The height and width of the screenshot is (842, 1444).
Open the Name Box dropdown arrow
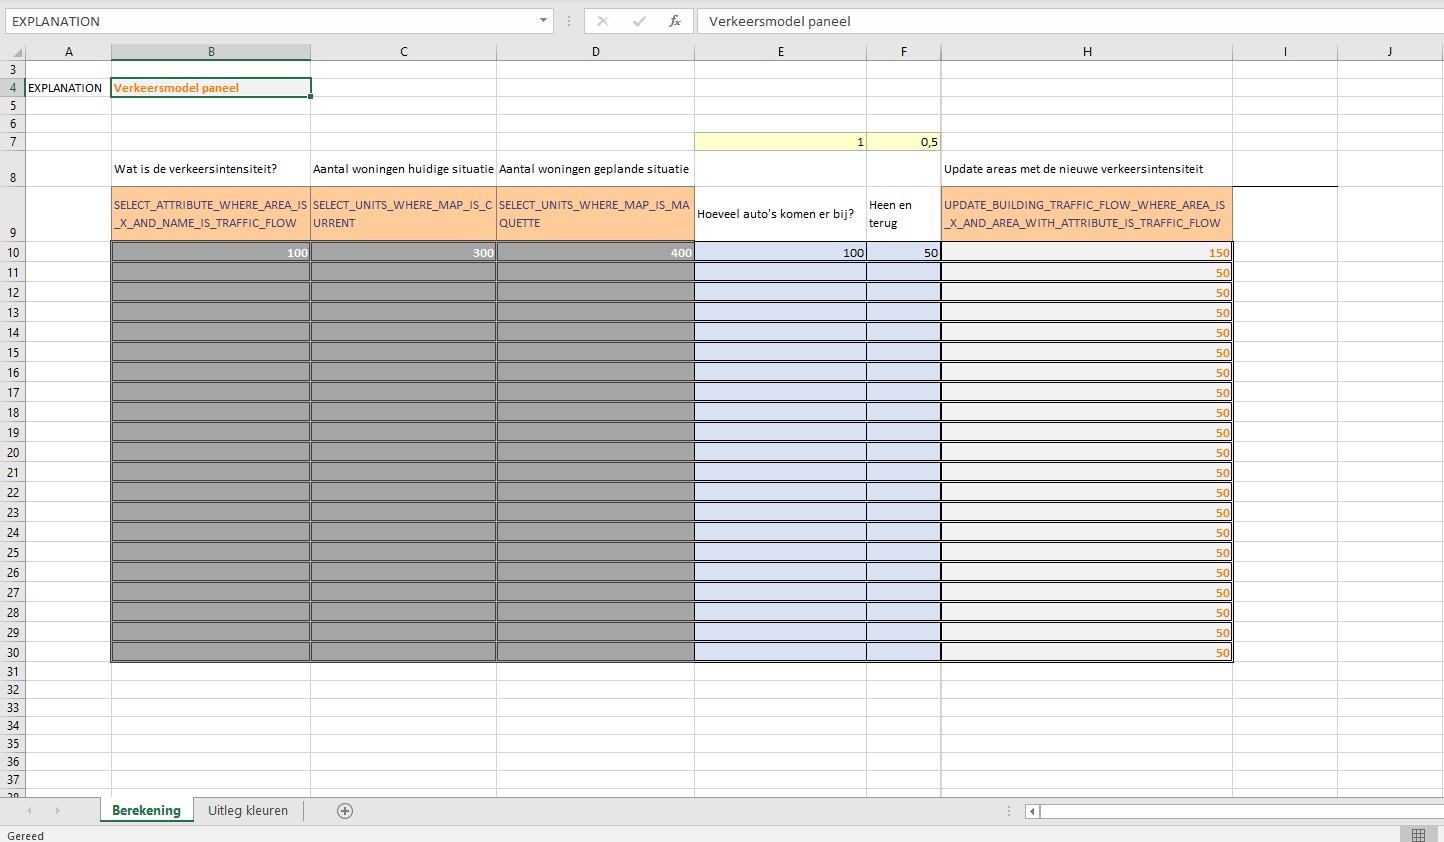(543, 21)
